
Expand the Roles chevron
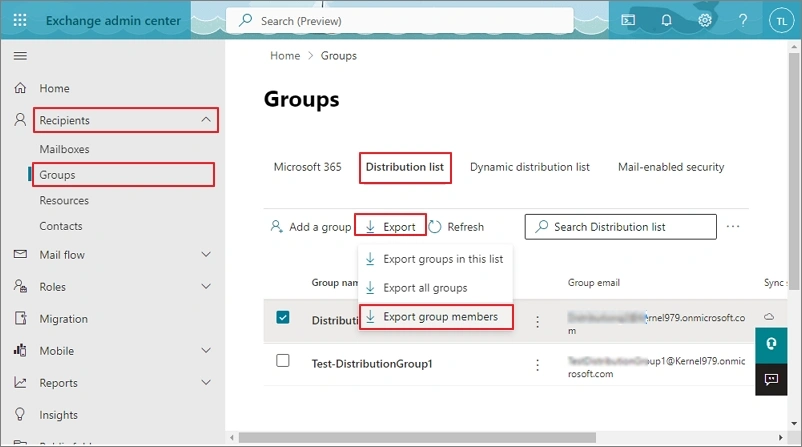click(x=206, y=286)
